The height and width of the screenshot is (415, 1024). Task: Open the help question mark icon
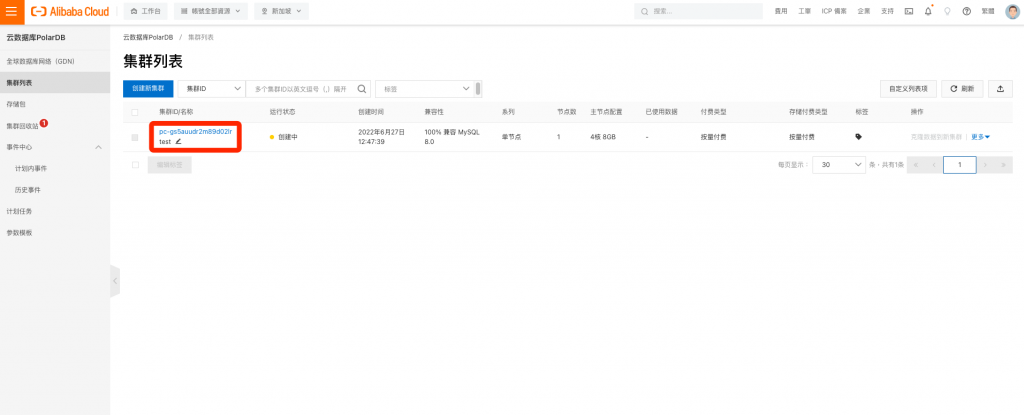[967, 11]
